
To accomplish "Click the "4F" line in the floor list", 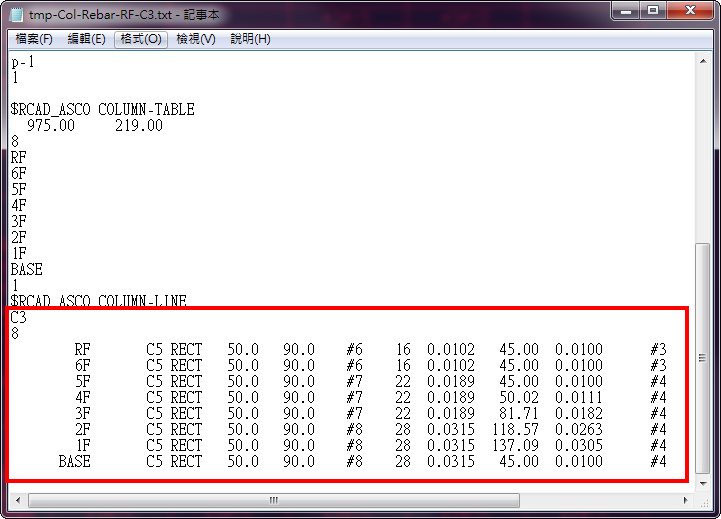I will [19, 205].
